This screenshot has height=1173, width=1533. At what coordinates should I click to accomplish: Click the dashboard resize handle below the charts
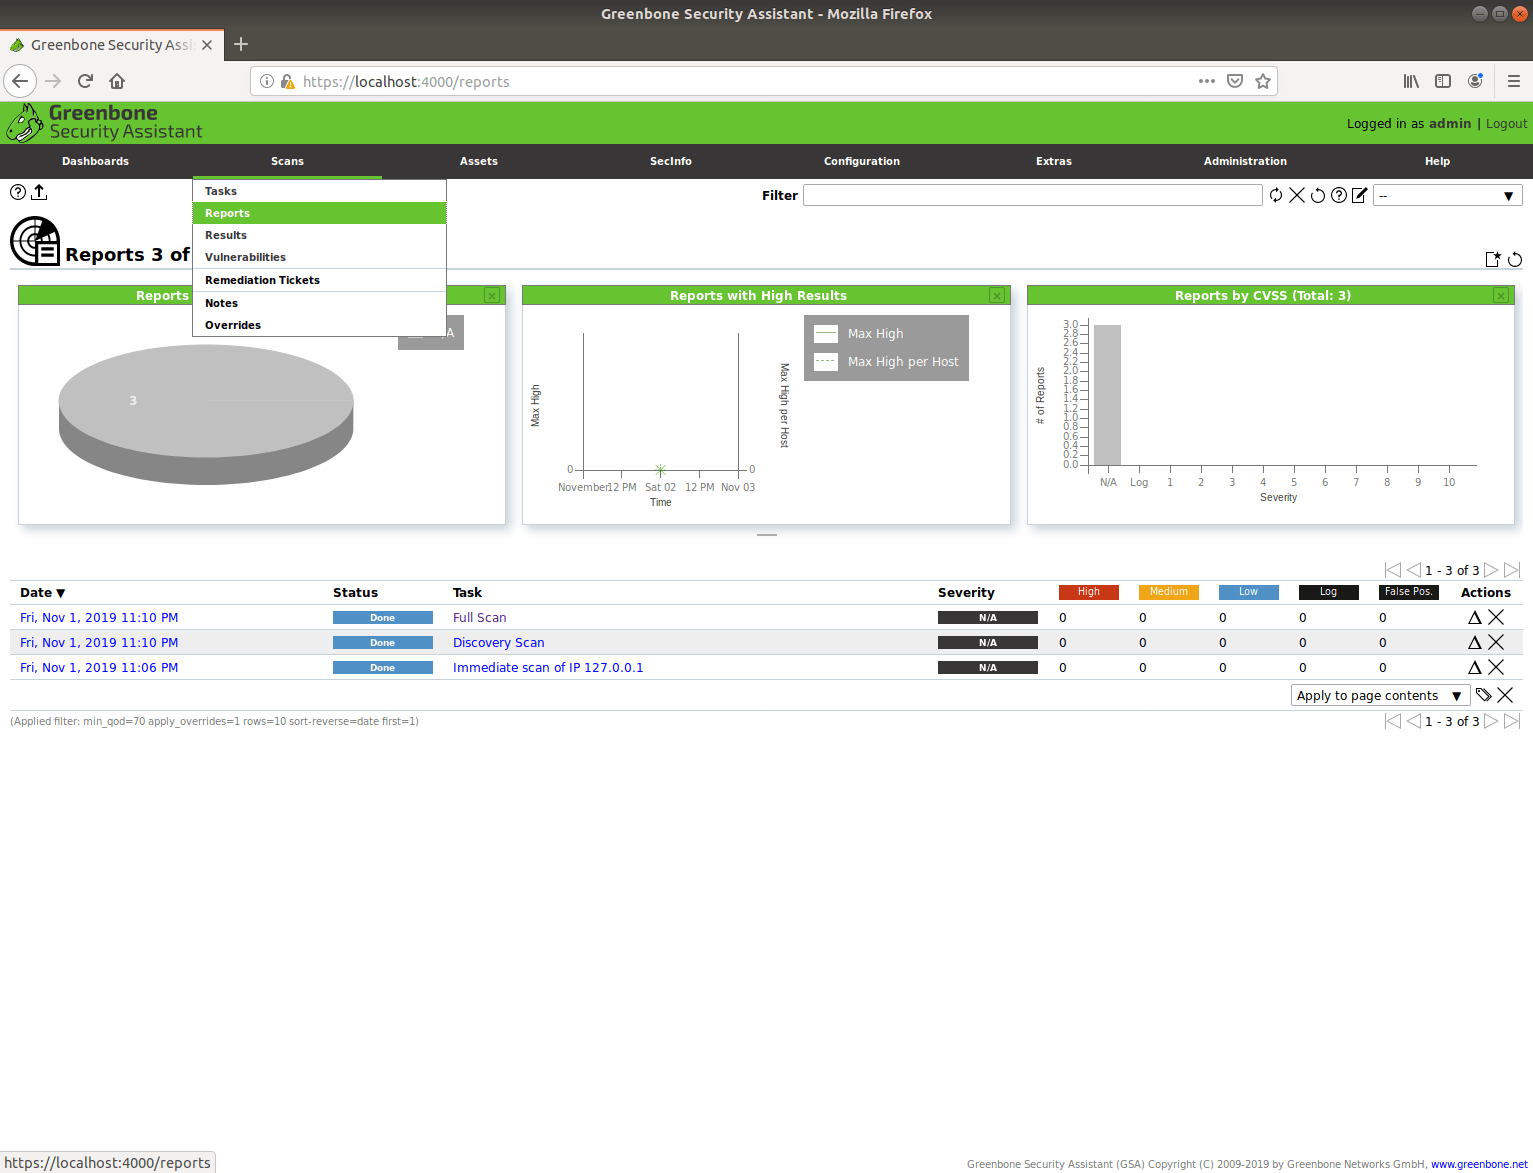[766, 535]
